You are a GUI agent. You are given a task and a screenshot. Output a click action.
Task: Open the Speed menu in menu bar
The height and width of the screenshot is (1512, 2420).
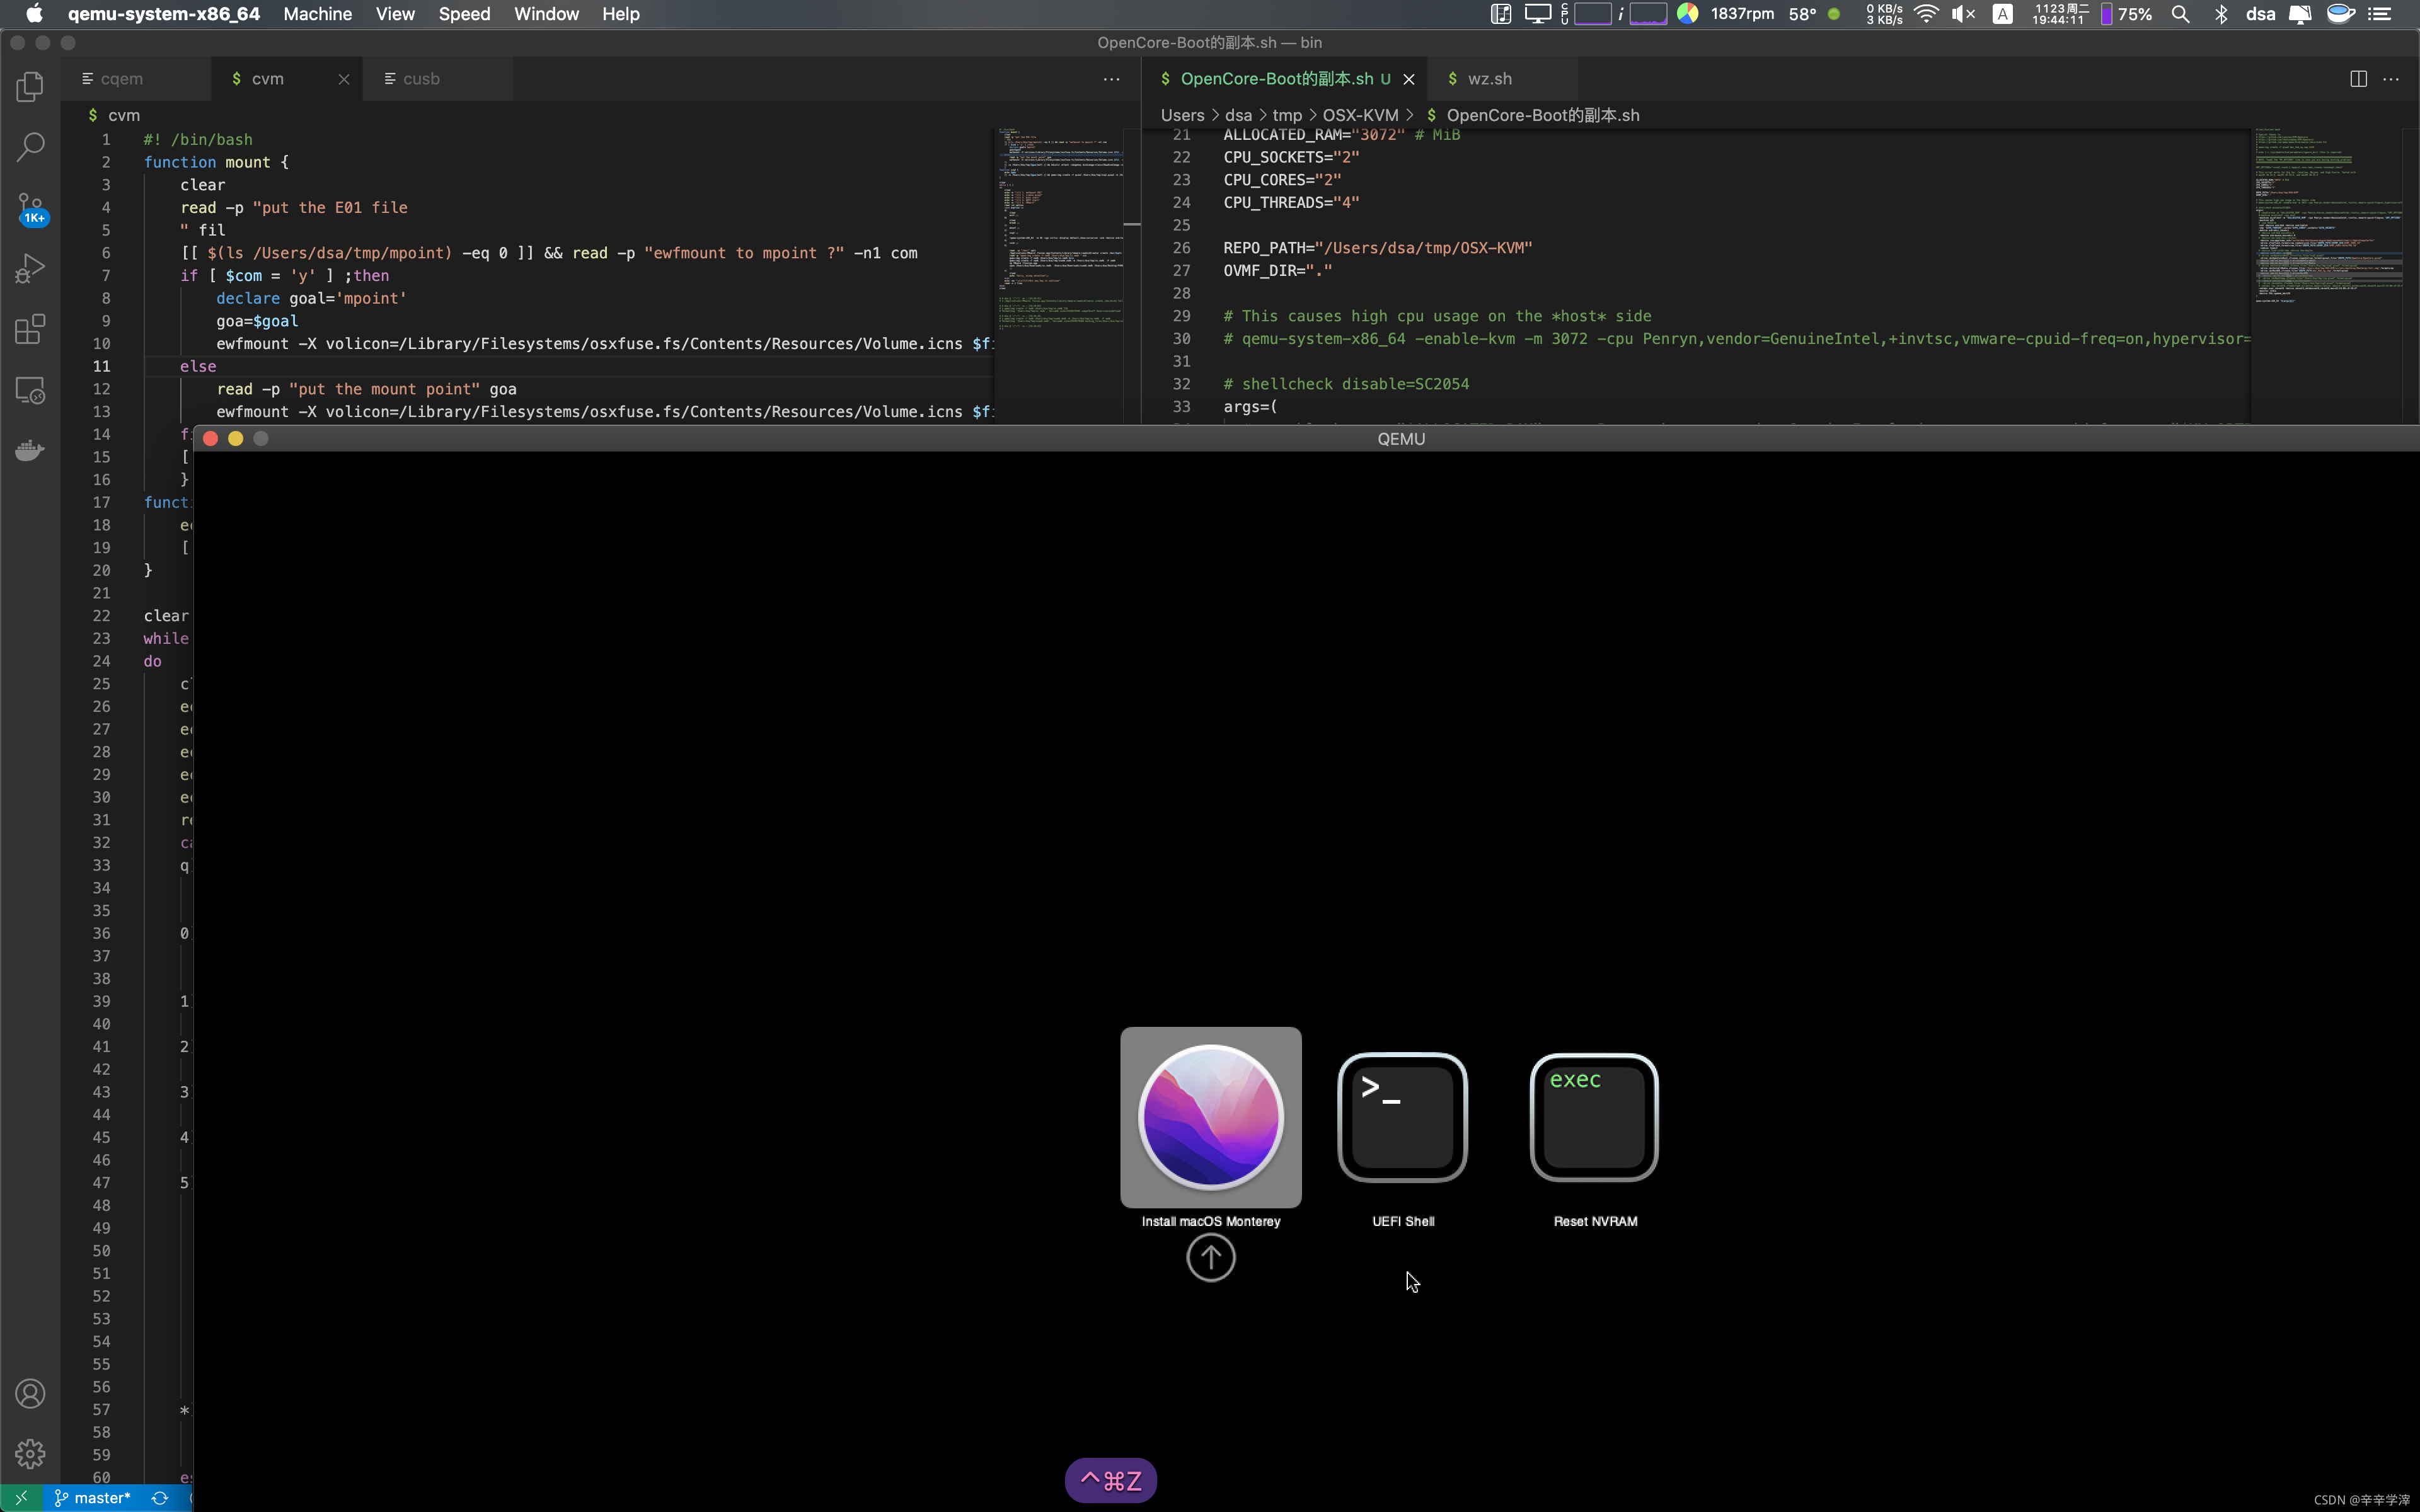point(464,14)
